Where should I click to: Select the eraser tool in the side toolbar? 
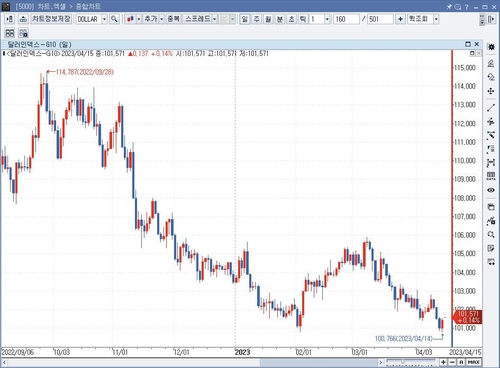coord(491,63)
